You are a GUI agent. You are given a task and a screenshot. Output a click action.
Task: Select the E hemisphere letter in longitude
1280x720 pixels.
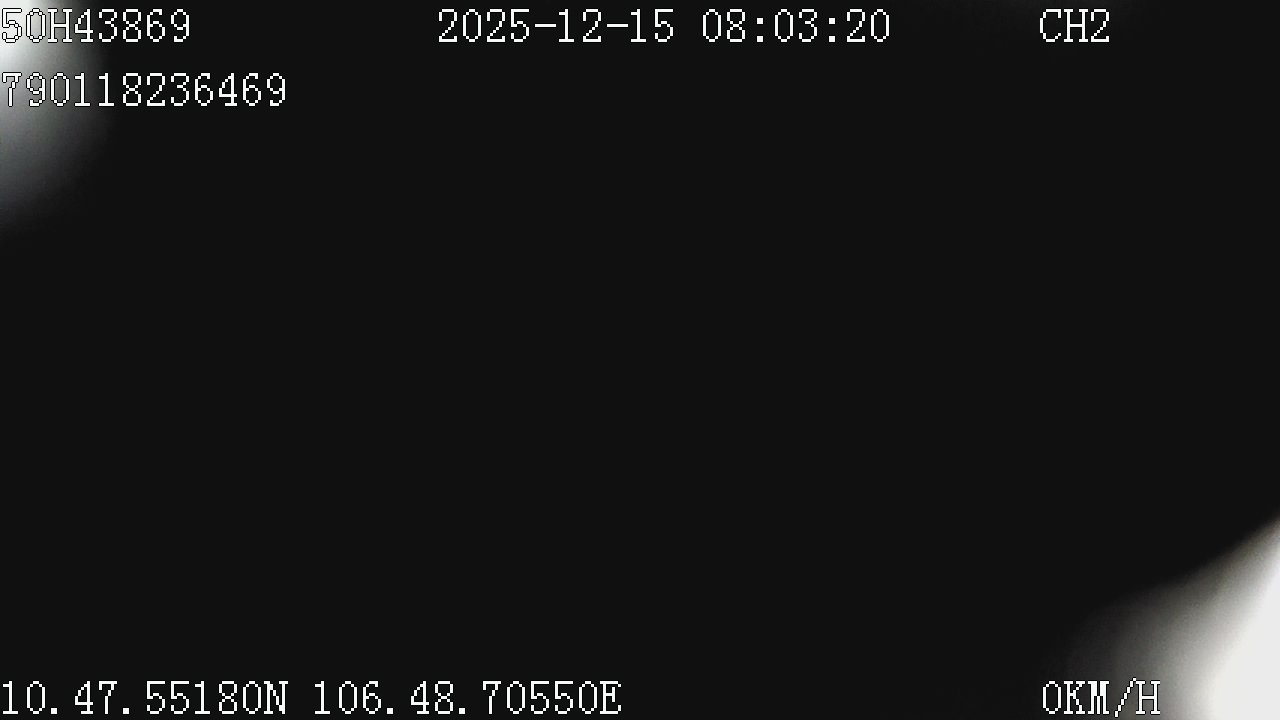[x=611, y=698]
